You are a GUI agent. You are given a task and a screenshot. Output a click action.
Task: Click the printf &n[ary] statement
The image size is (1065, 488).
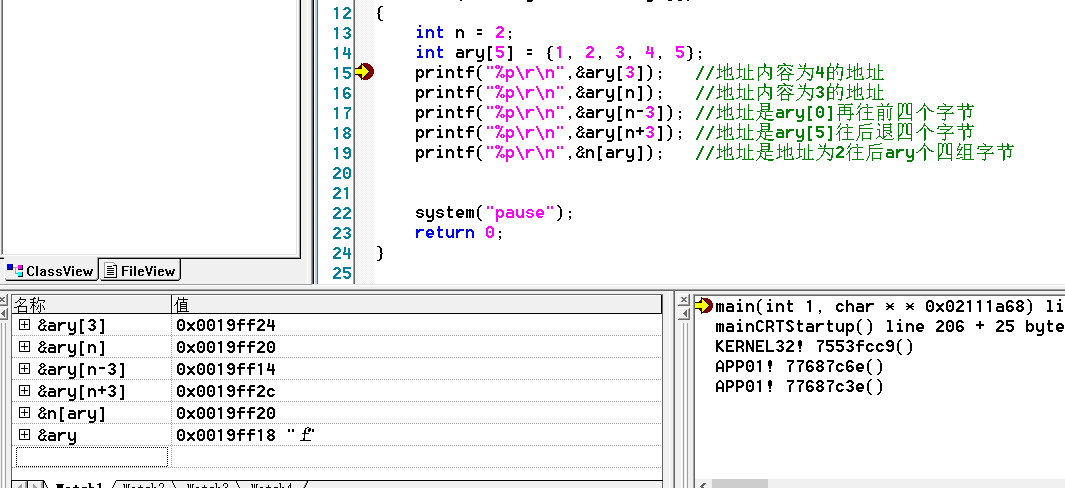(539, 152)
